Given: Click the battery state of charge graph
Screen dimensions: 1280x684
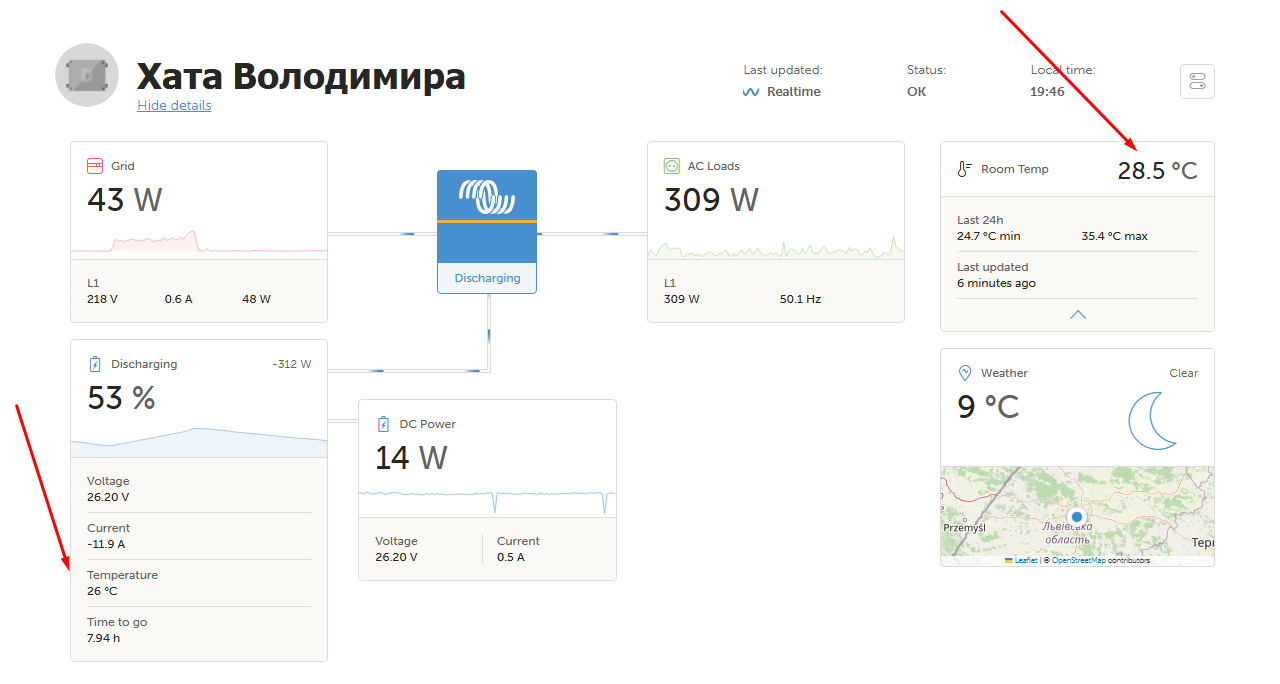Looking at the screenshot, I should (199, 441).
